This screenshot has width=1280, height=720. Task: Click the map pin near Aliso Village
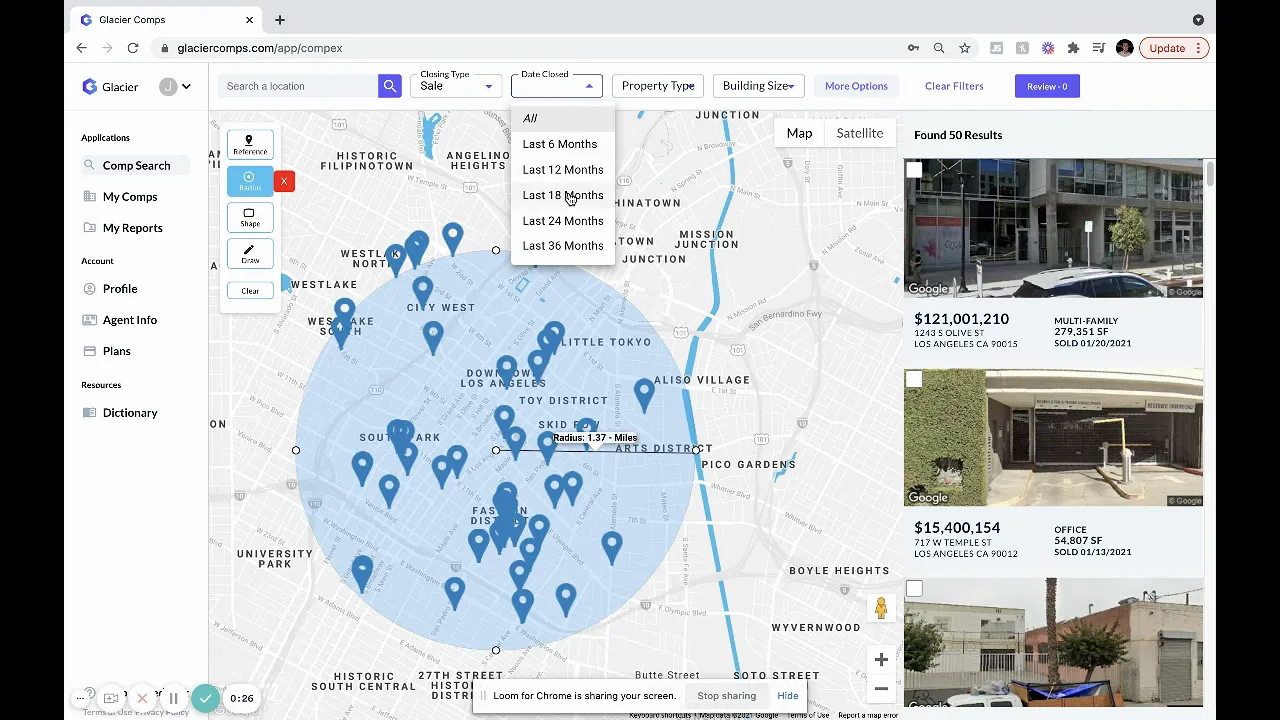(x=644, y=395)
